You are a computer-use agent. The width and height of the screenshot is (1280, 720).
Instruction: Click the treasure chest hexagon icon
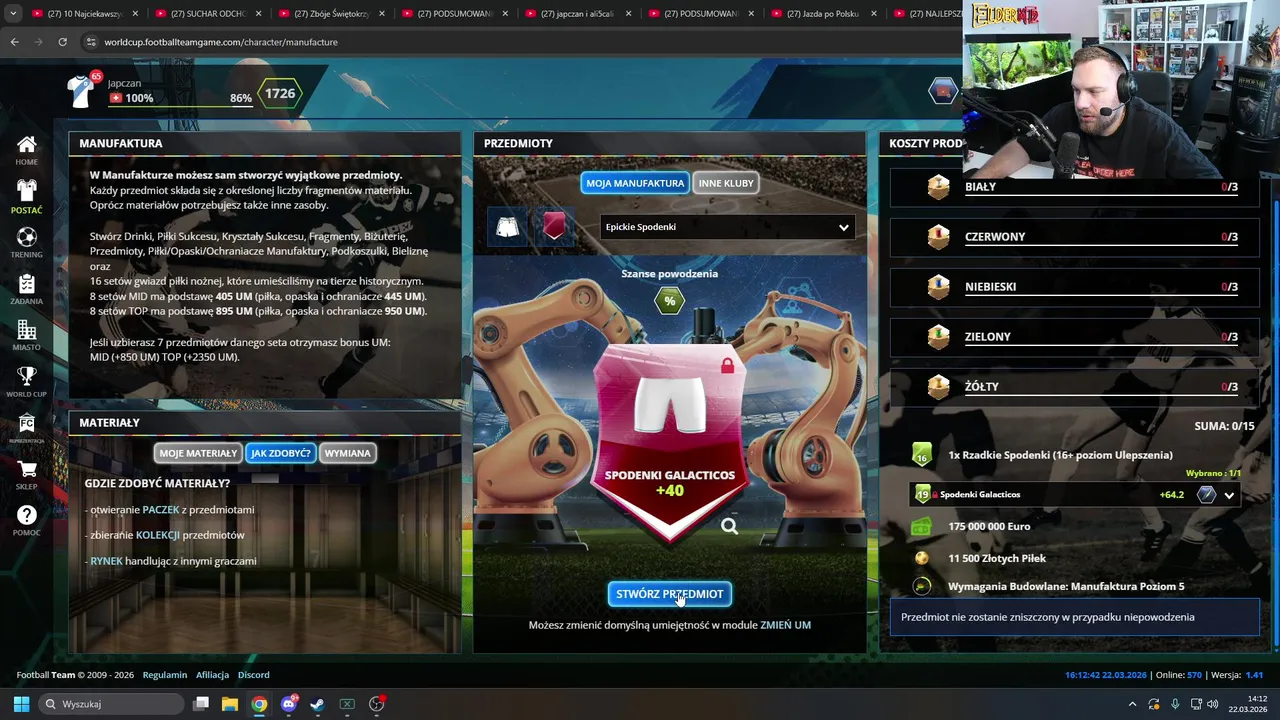pyautogui.click(x=943, y=91)
